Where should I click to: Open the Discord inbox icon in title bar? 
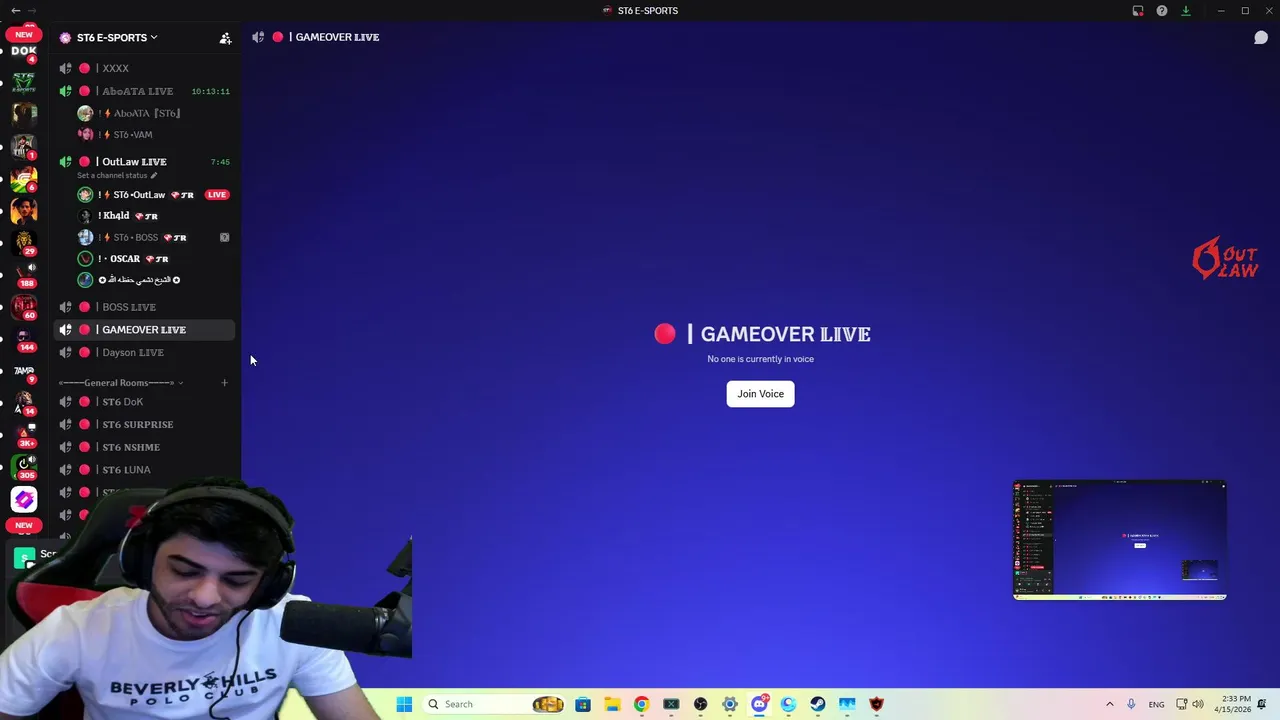(1138, 11)
